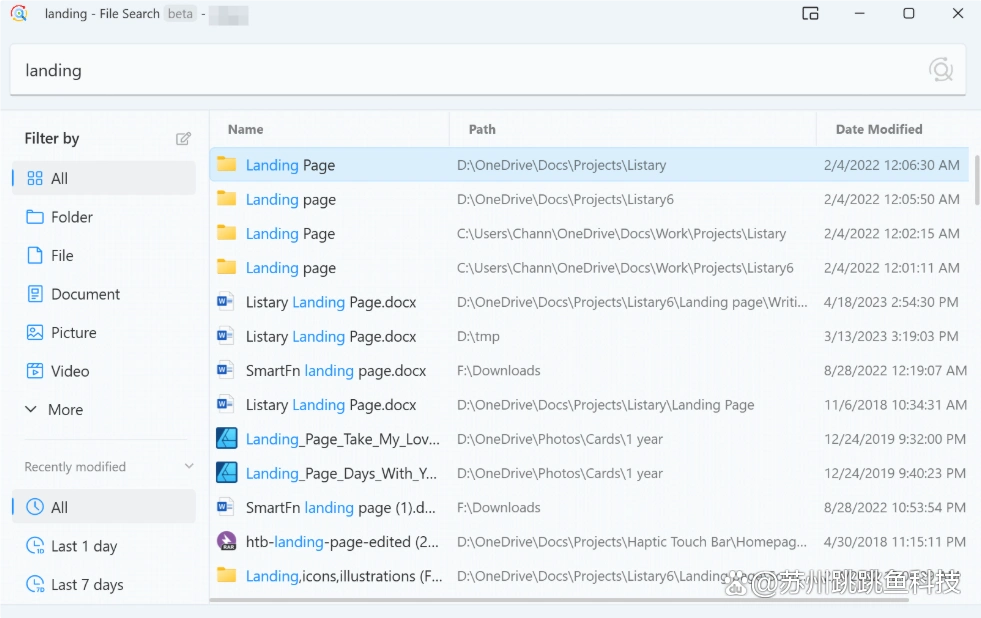Select the Landing_Page_Take_My_Lov... file name
Image resolution: width=981 pixels, height=618 pixels.
[343, 439]
